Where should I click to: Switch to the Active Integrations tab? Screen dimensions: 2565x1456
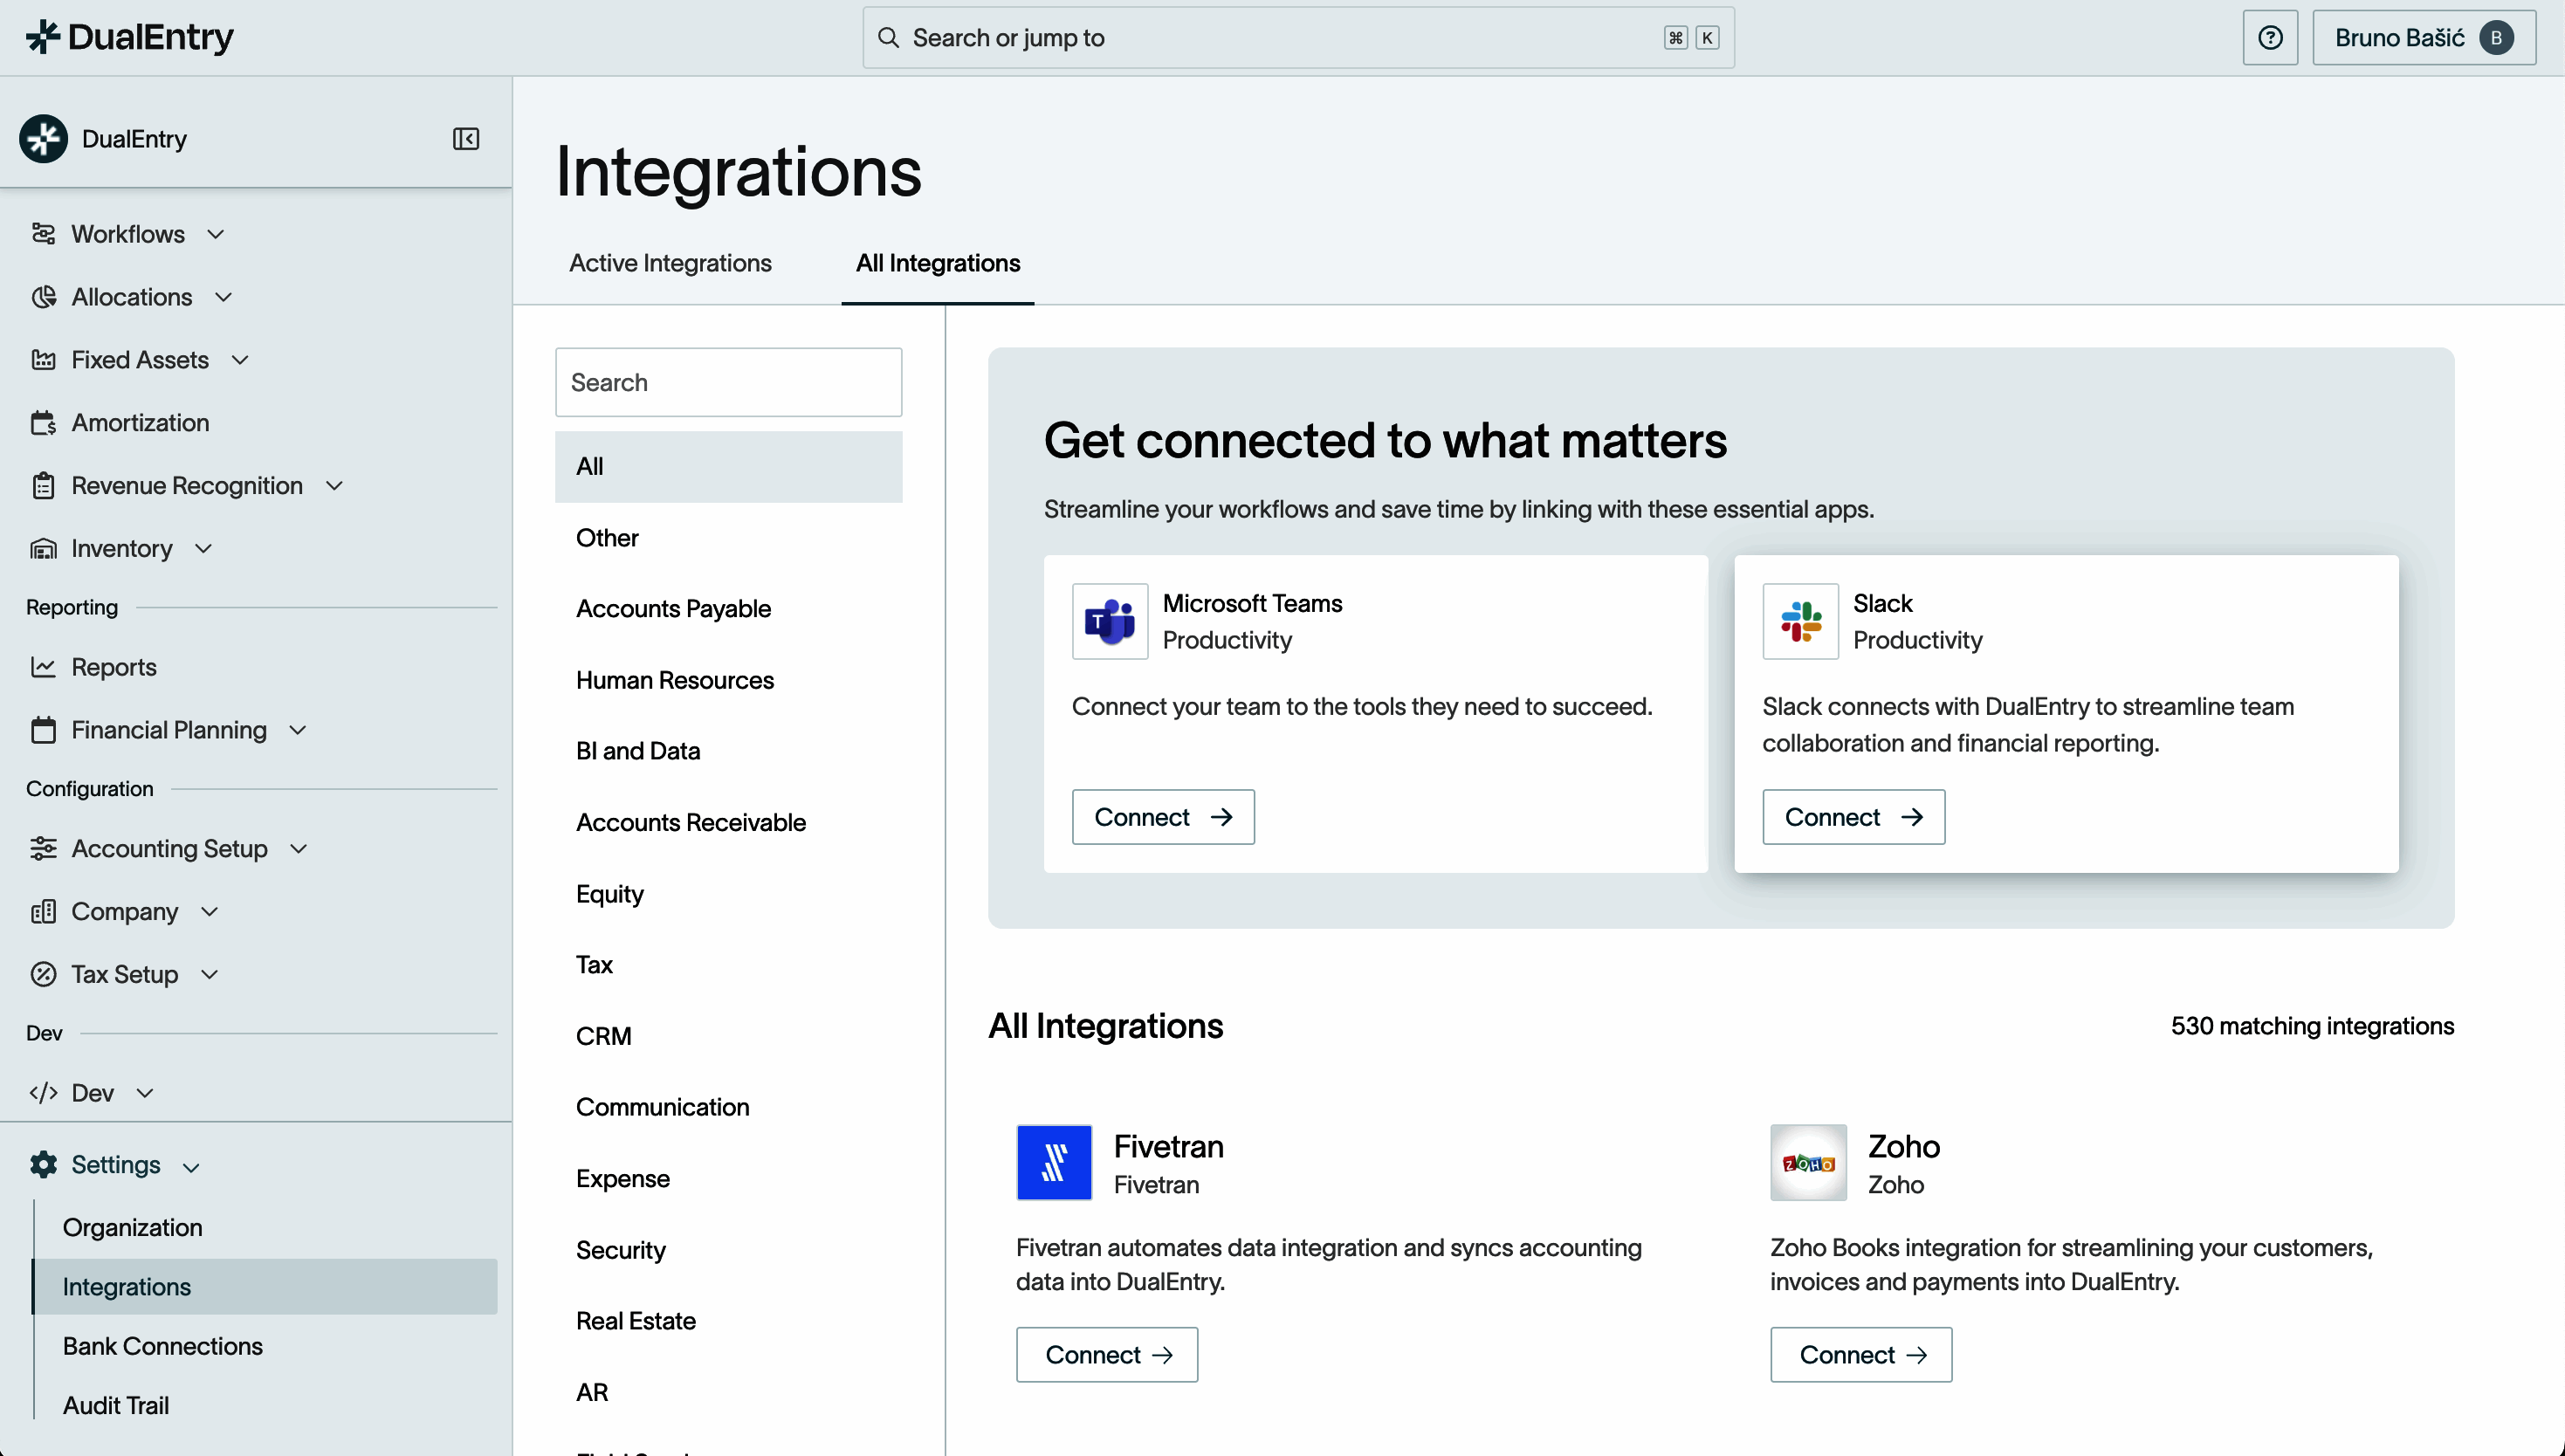(x=670, y=263)
